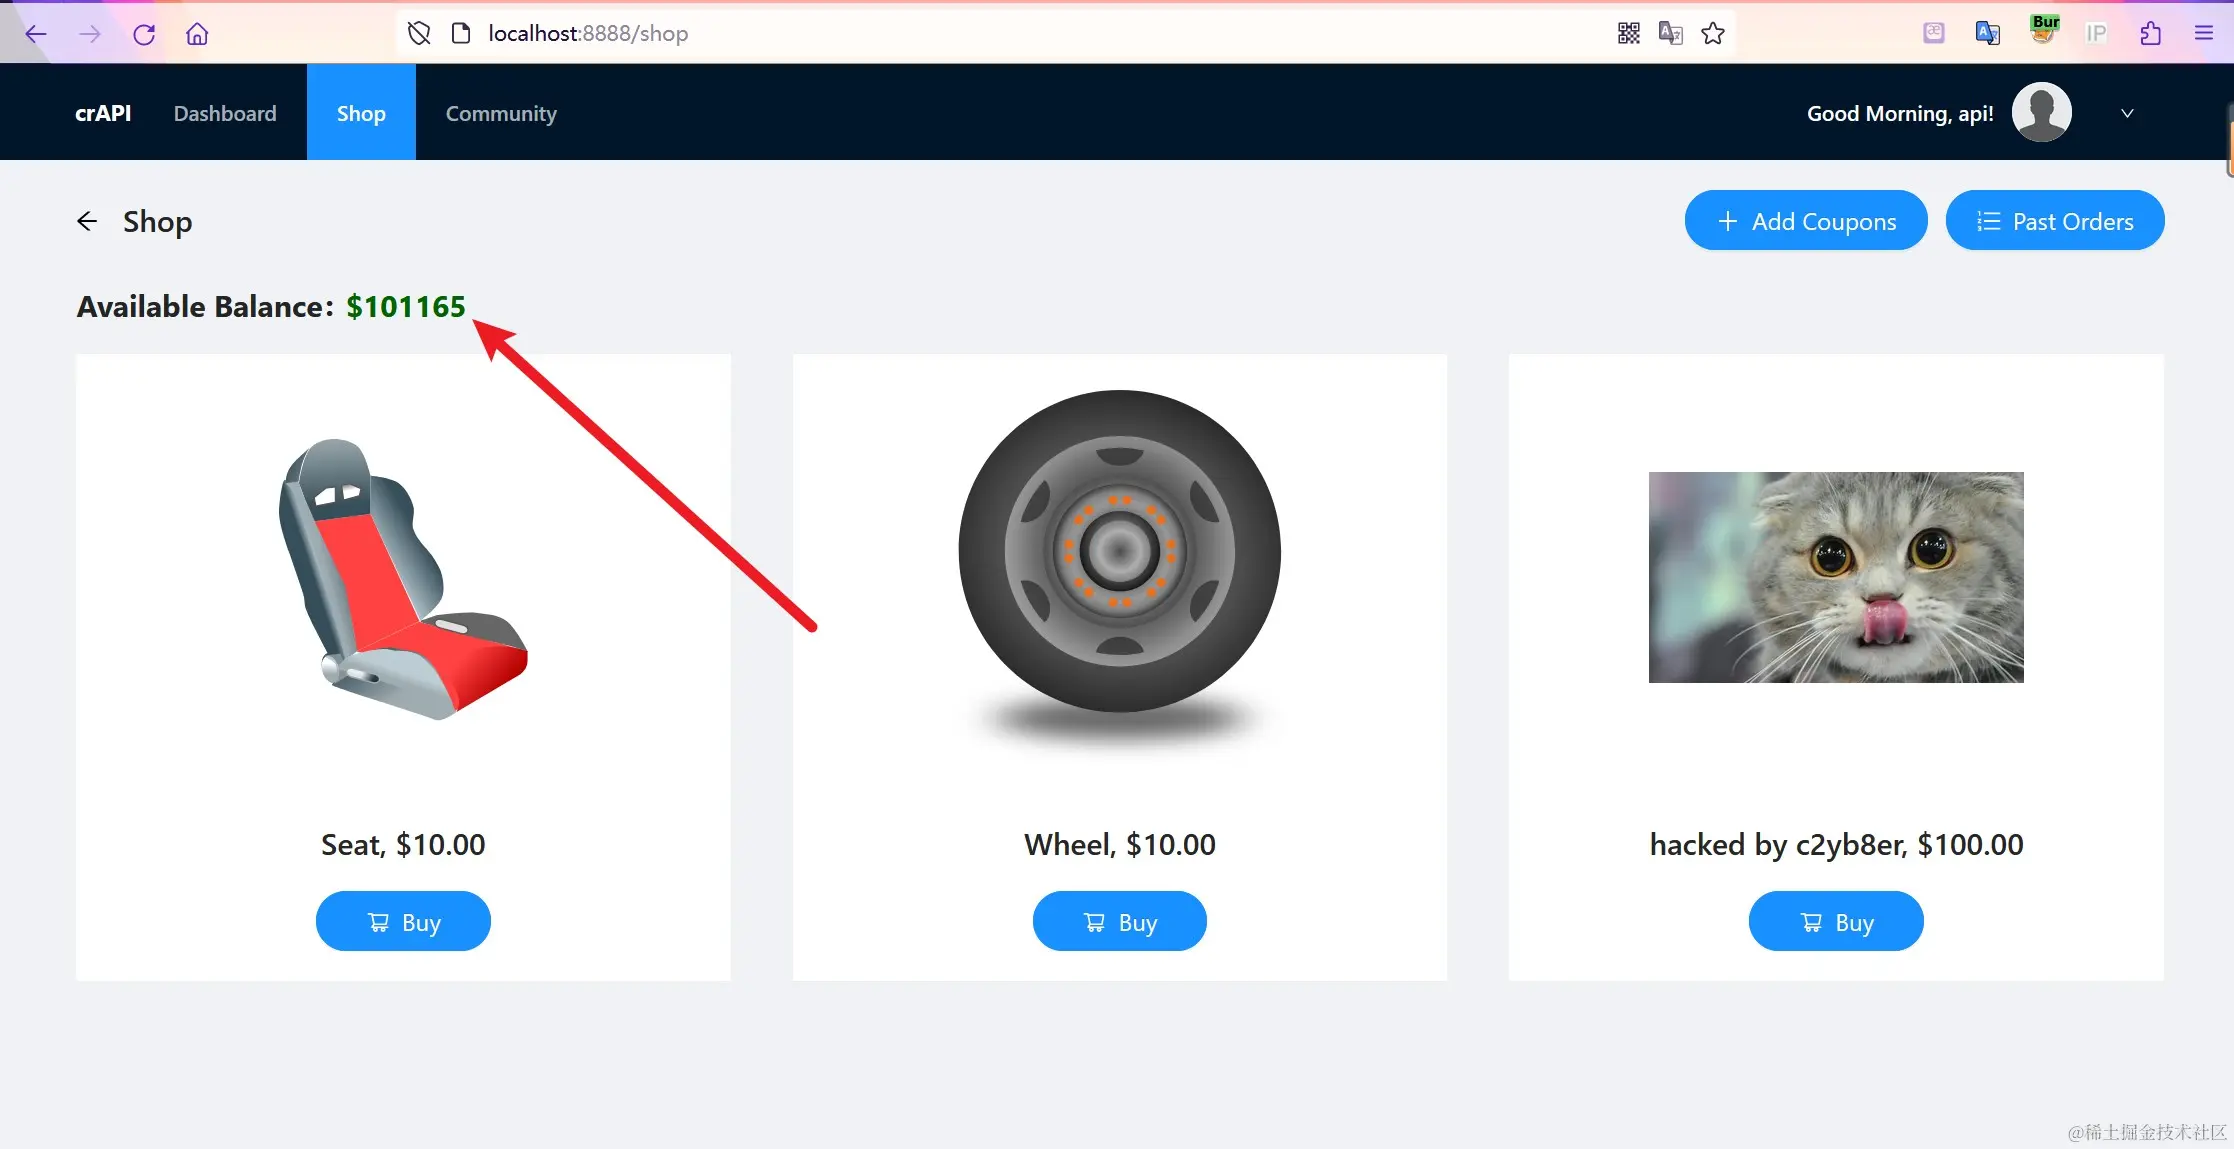Bookmark page with star icon

[x=1713, y=34]
